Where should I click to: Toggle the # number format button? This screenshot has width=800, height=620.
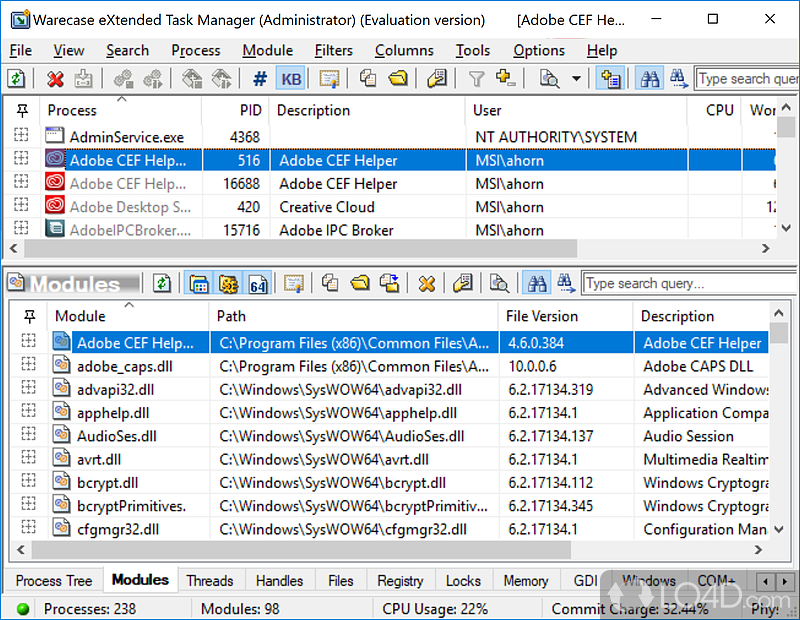(260, 79)
